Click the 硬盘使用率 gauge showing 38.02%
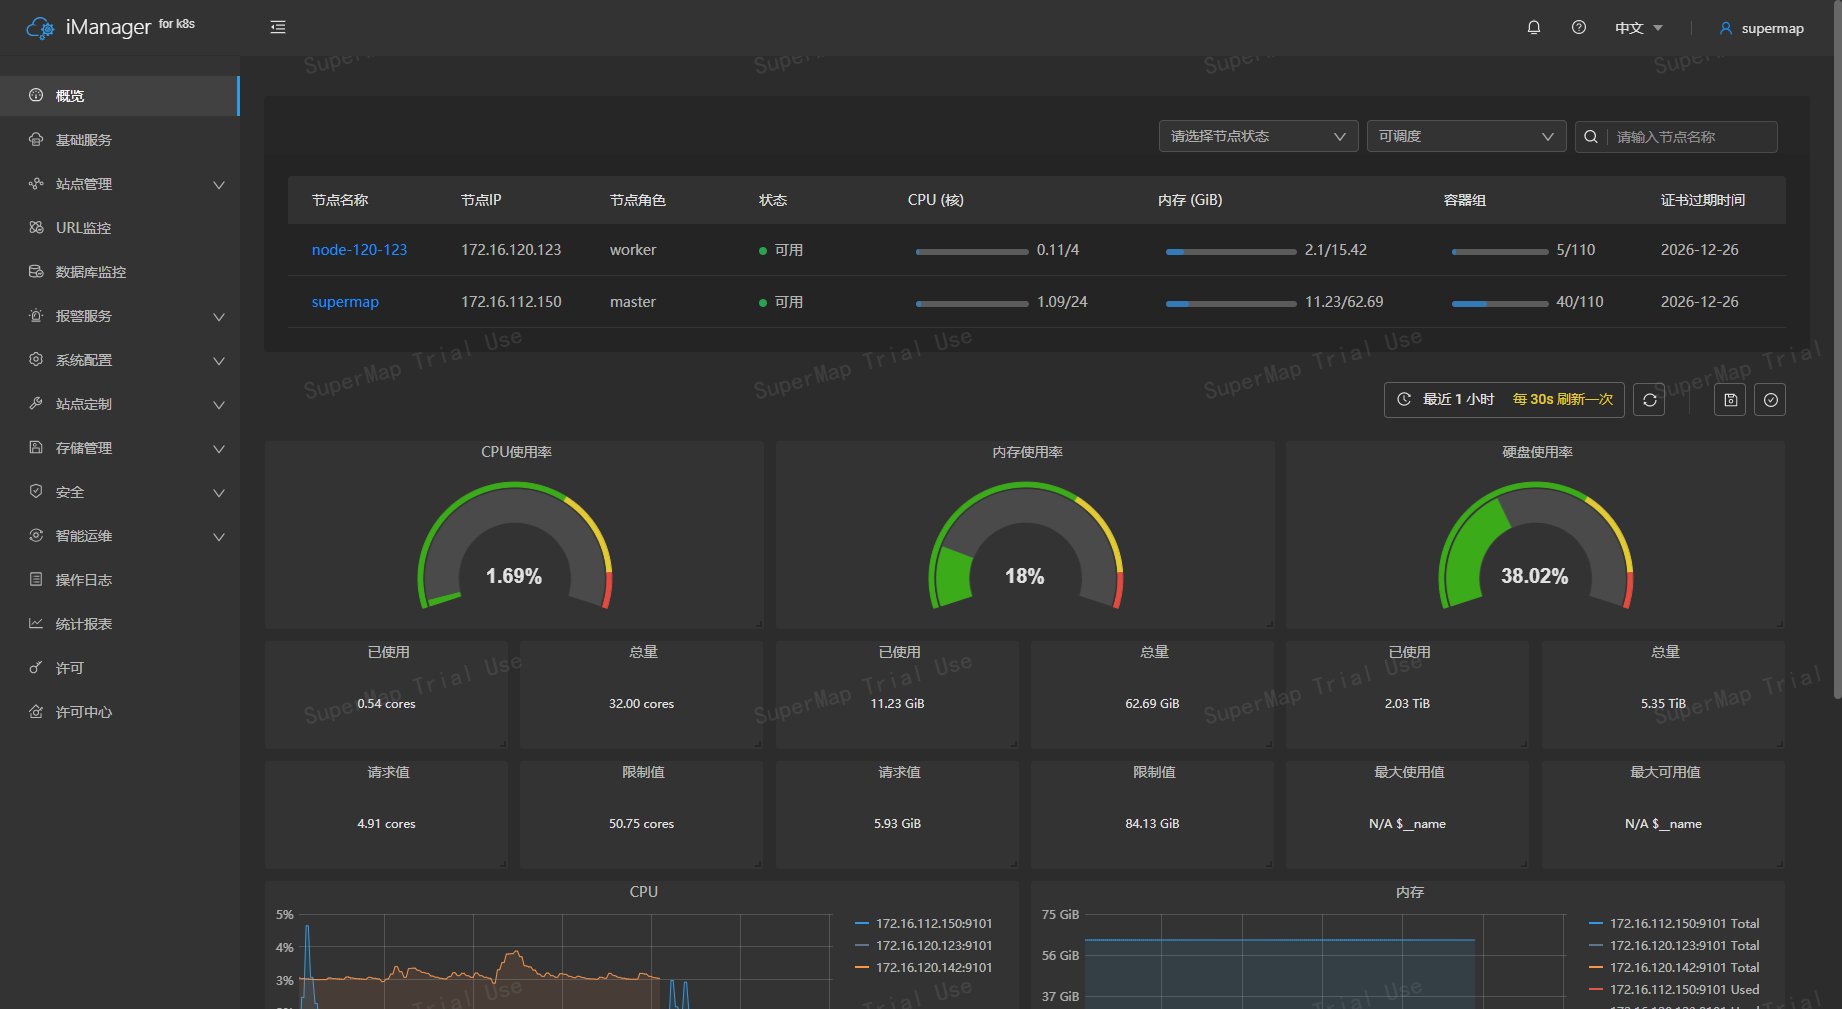 [x=1535, y=545]
